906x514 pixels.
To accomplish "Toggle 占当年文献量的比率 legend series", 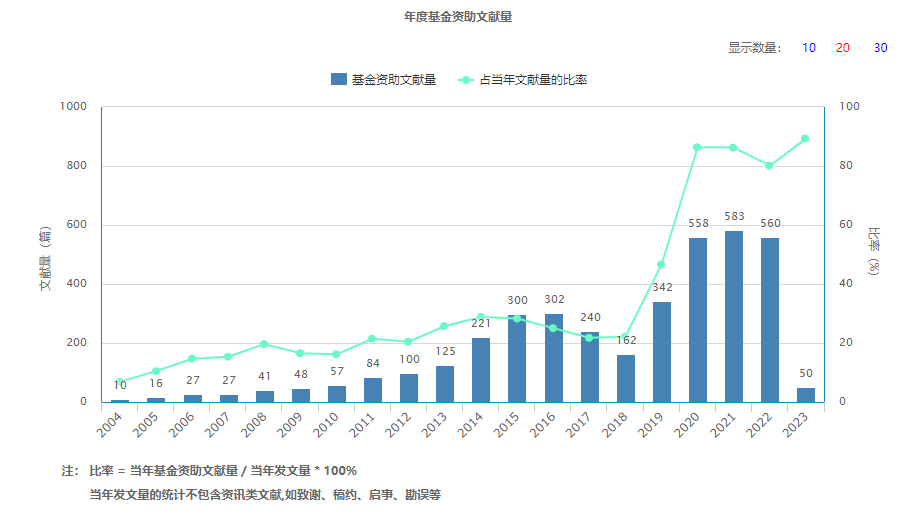I will [522, 80].
